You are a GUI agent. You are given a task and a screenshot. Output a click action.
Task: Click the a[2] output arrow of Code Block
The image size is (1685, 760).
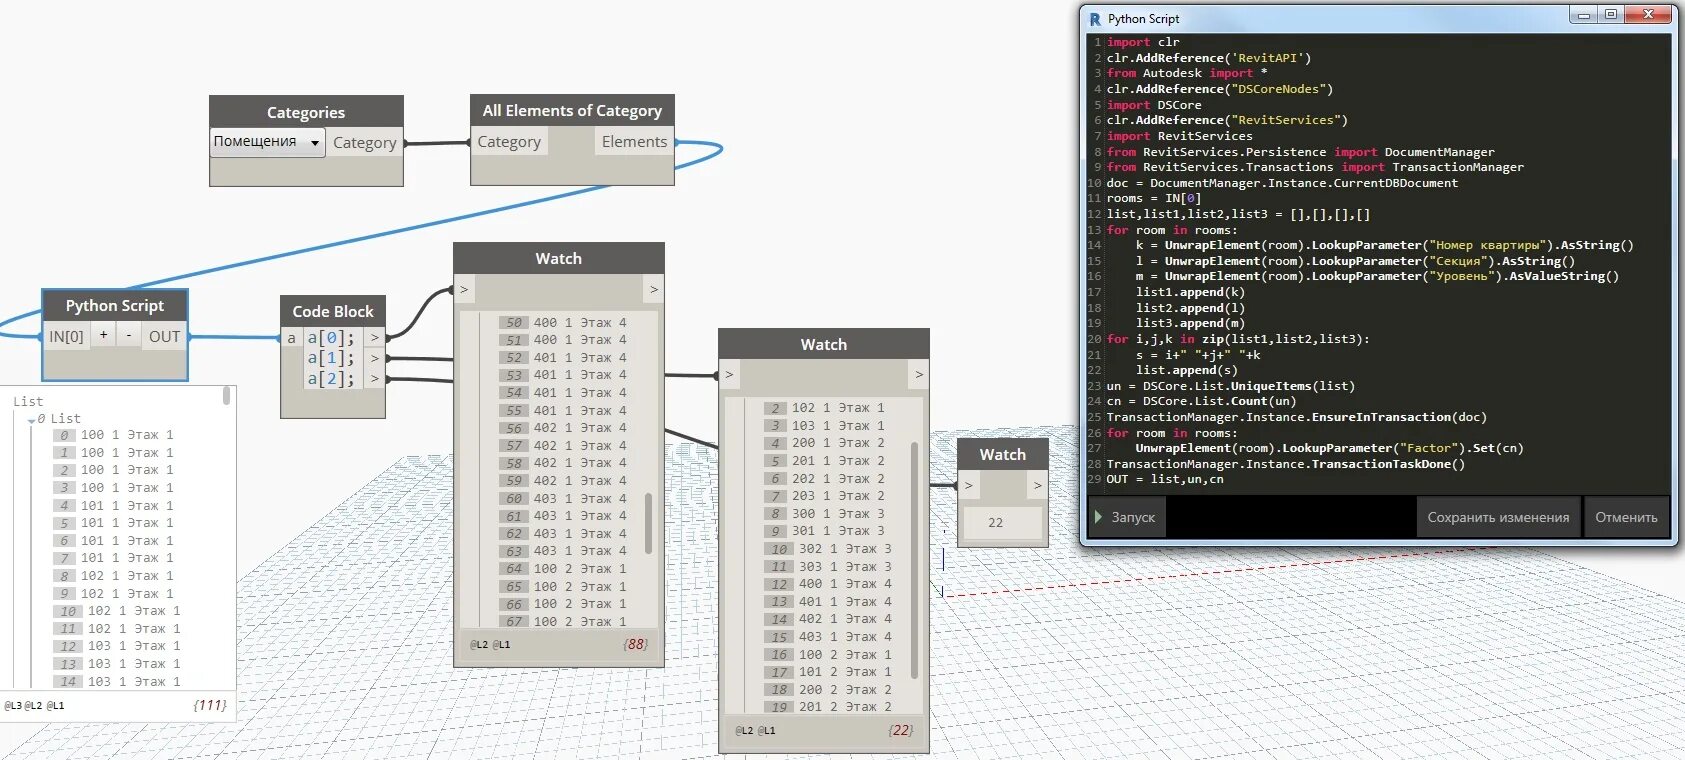pos(375,378)
